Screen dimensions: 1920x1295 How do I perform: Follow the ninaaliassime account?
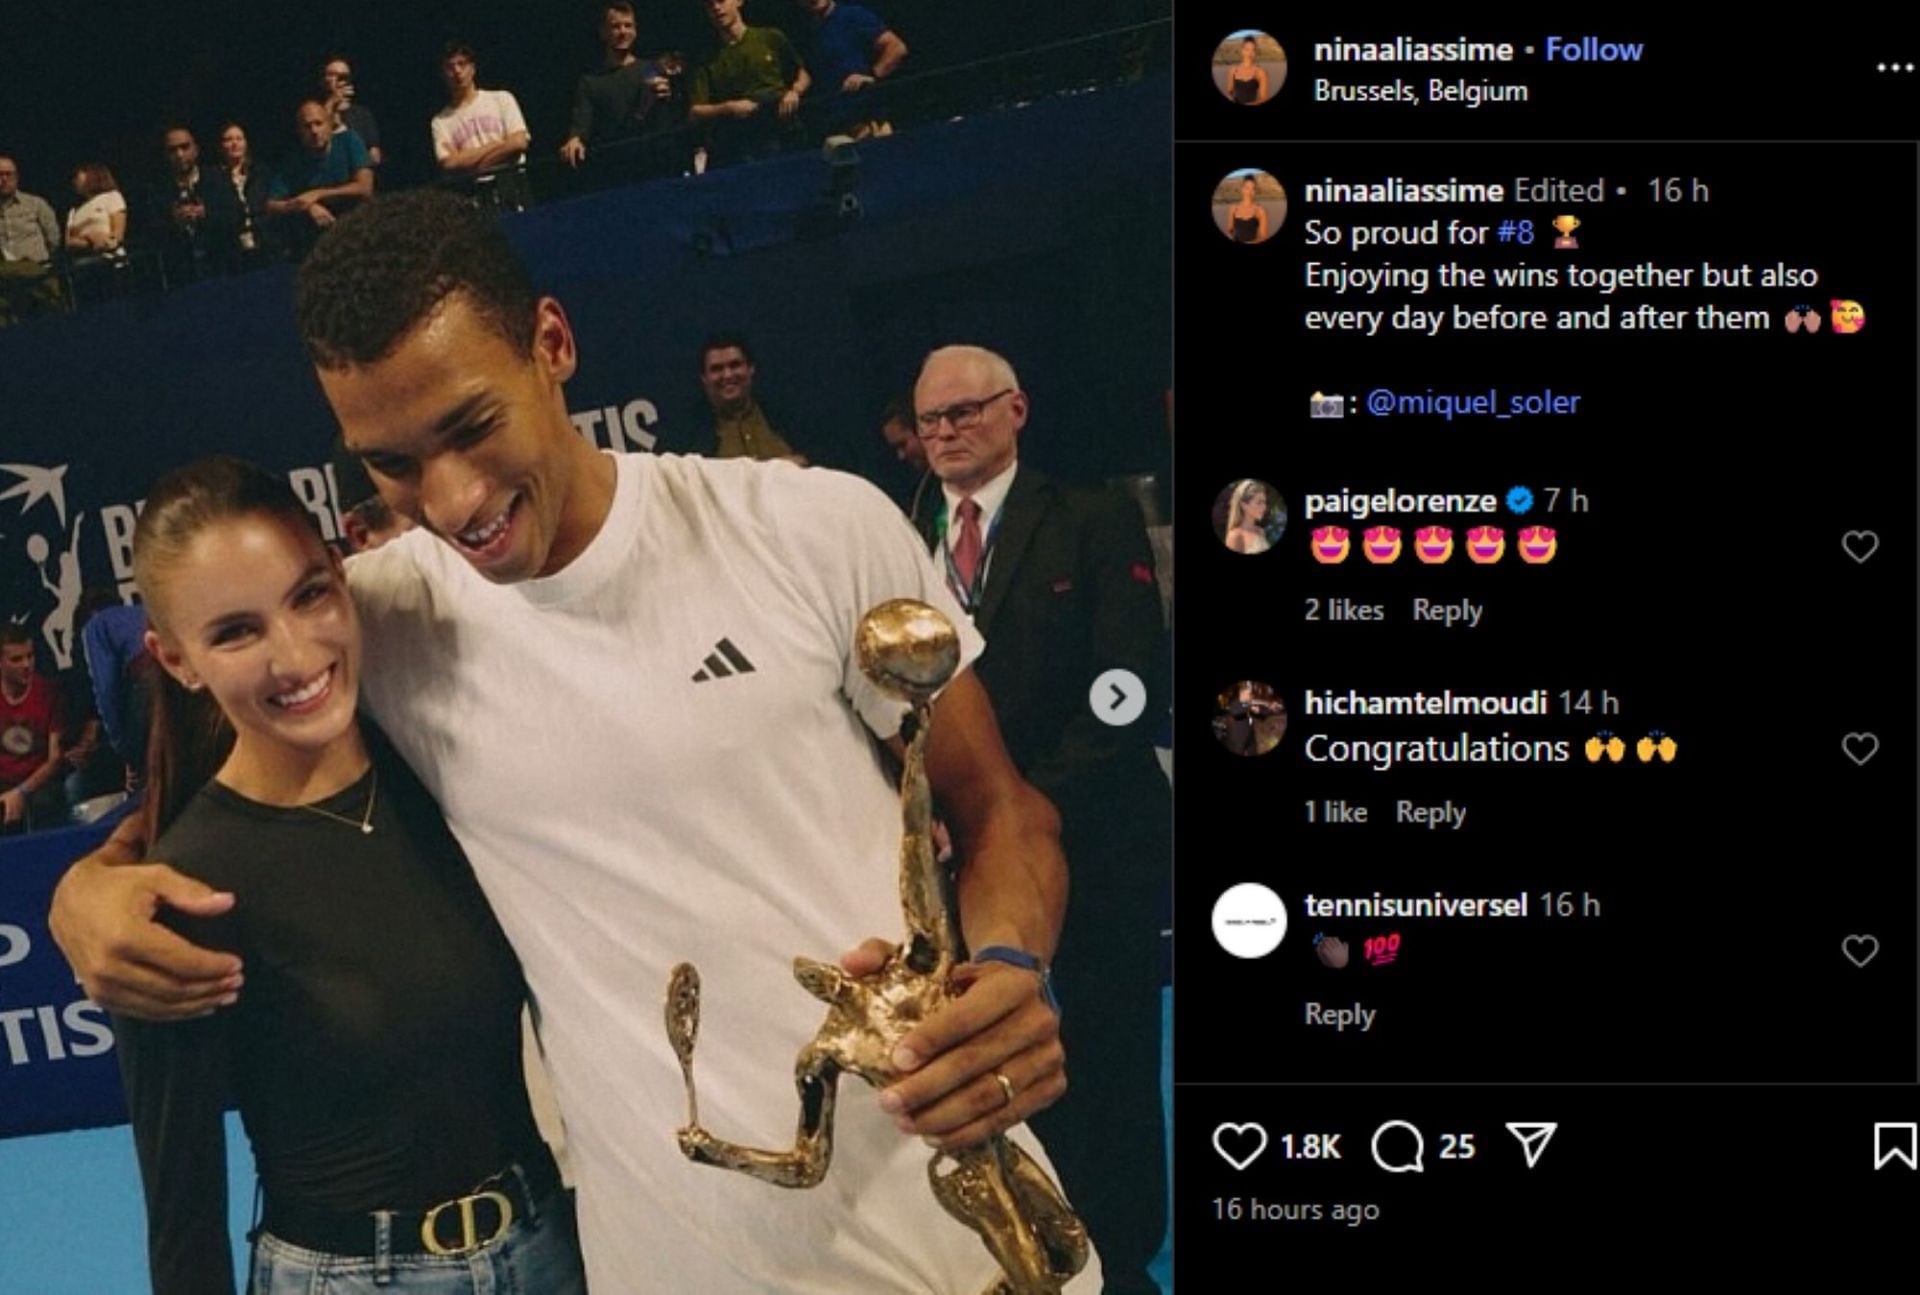click(x=1593, y=49)
